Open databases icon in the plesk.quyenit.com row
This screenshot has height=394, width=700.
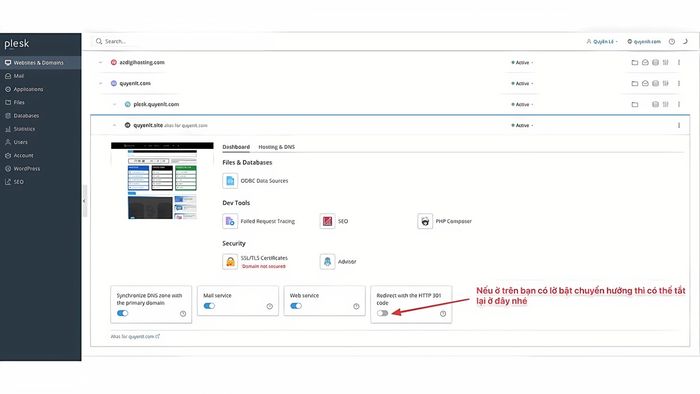(655, 104)
